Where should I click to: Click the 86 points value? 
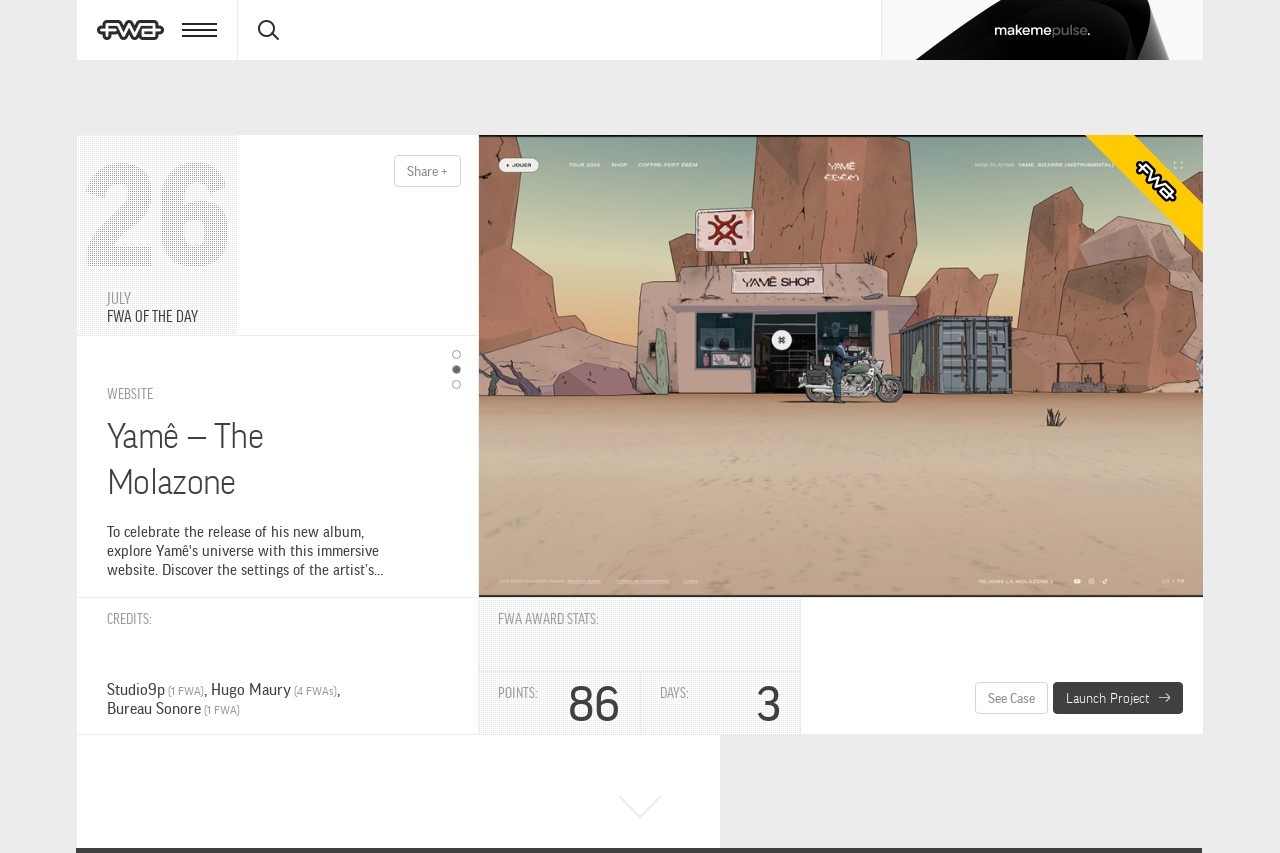(x=594, y=704)
